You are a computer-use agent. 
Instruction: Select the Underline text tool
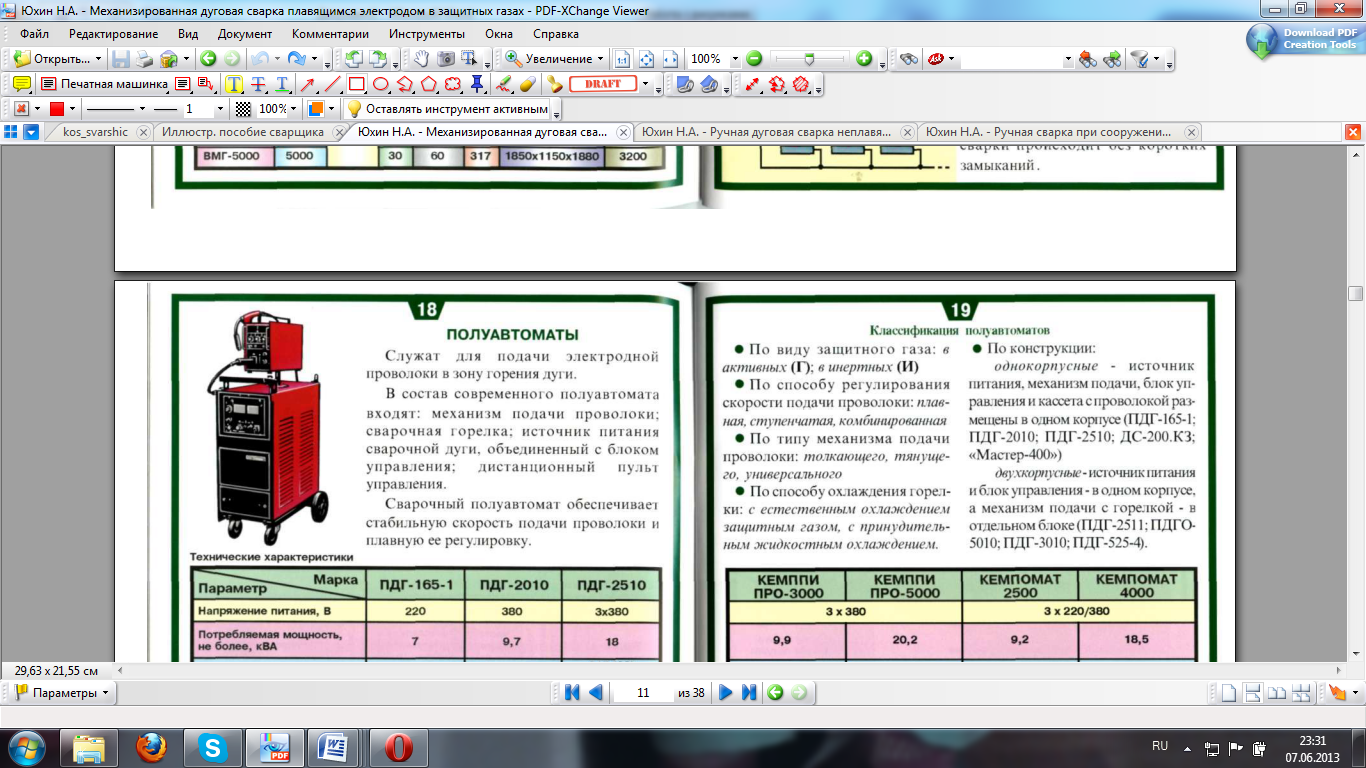(282, 84)
